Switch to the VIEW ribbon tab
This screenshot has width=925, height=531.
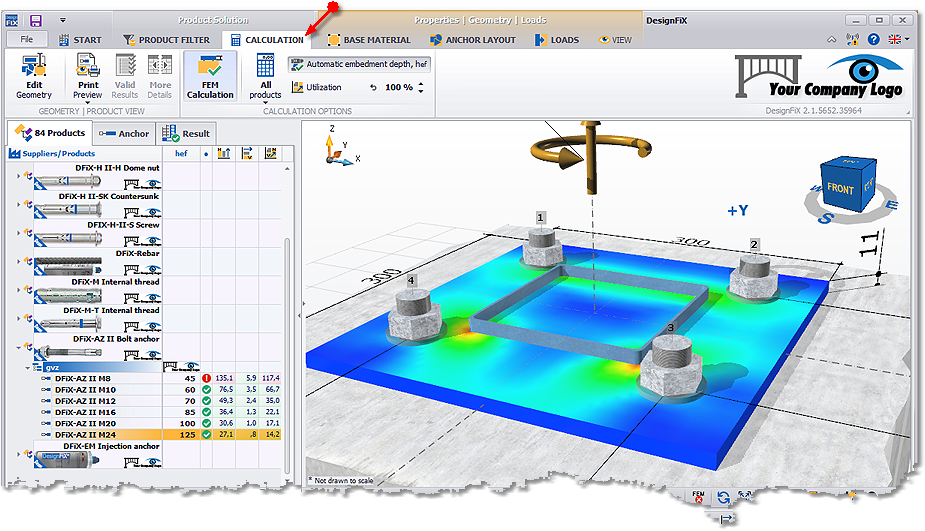pyautogui.click(x=615, y=40)
